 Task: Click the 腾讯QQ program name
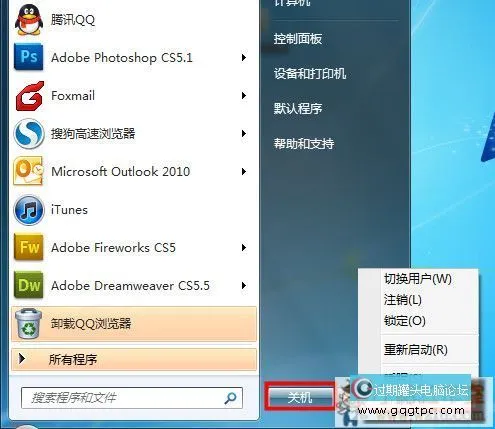73,20
